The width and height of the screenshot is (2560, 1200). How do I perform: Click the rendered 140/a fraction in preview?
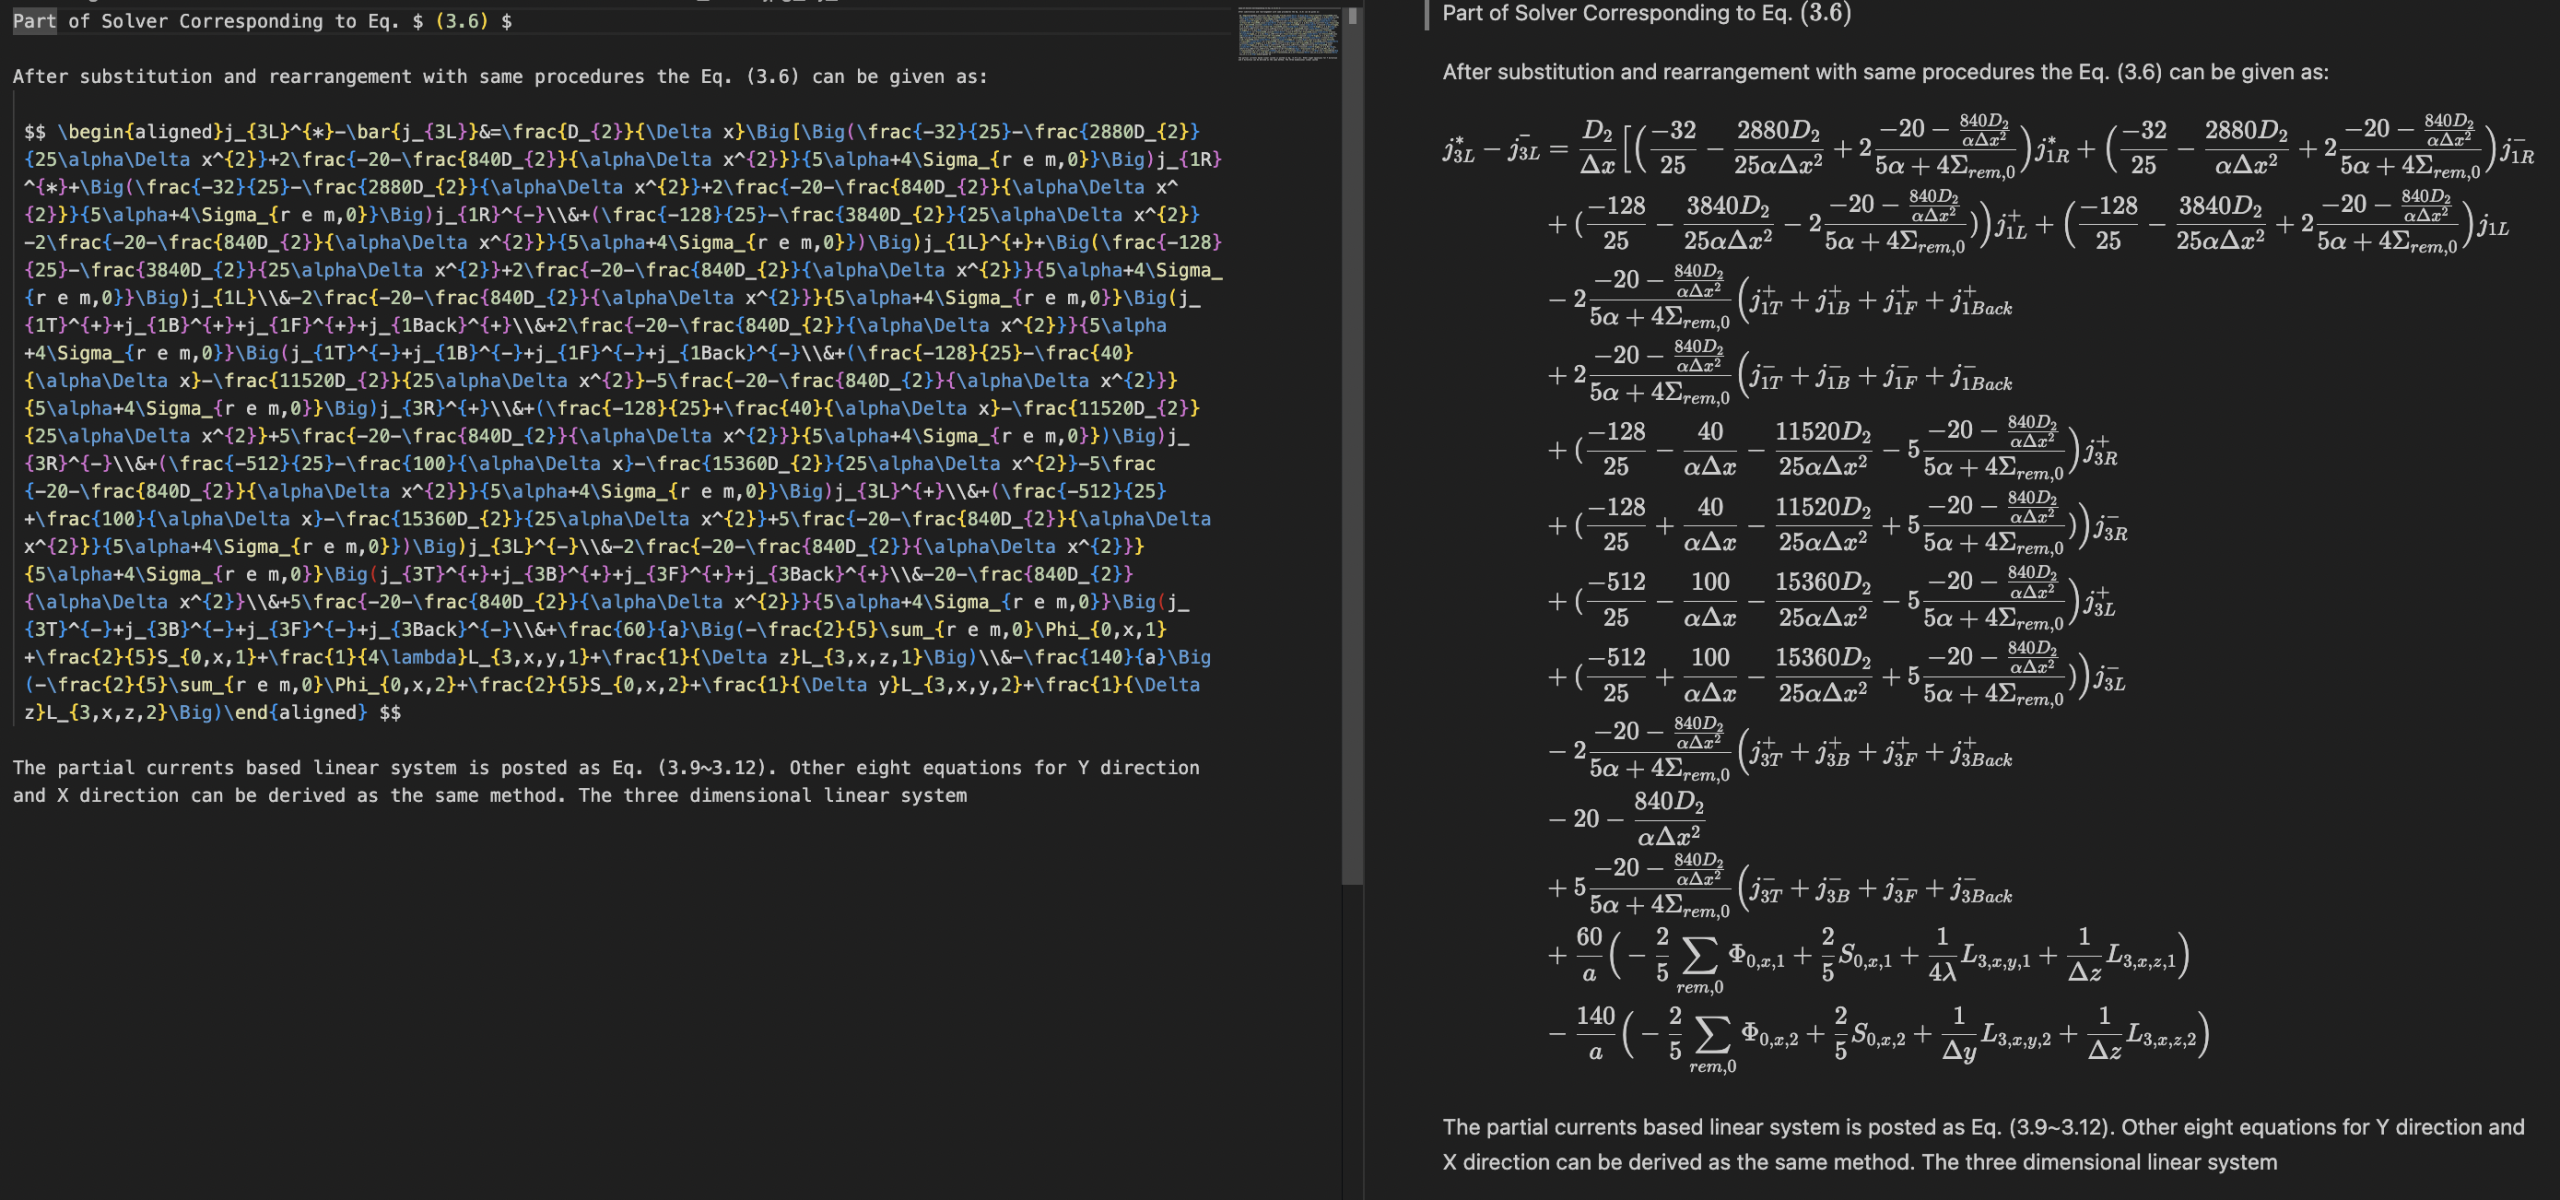point(1595,1032)
